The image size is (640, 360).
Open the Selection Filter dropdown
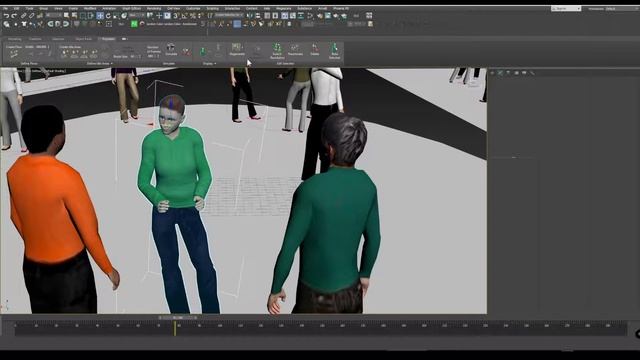click(x=54, y=16)
